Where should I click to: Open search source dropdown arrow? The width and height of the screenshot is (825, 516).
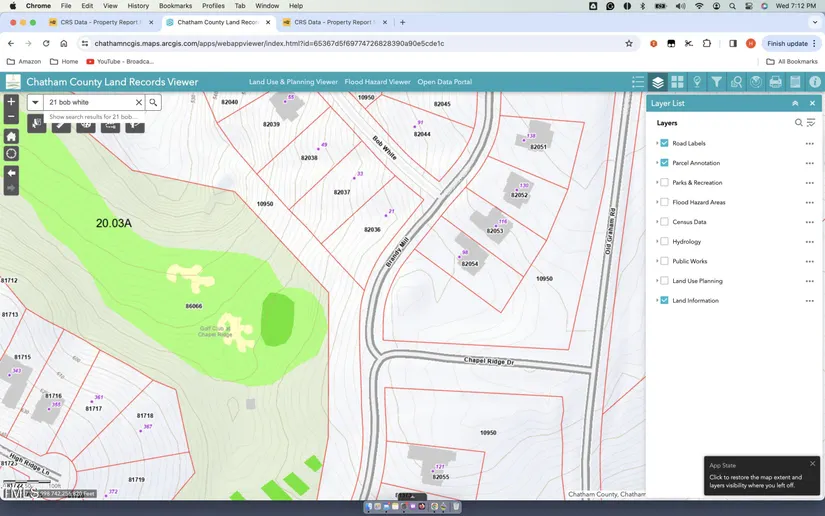pos(35,102)
